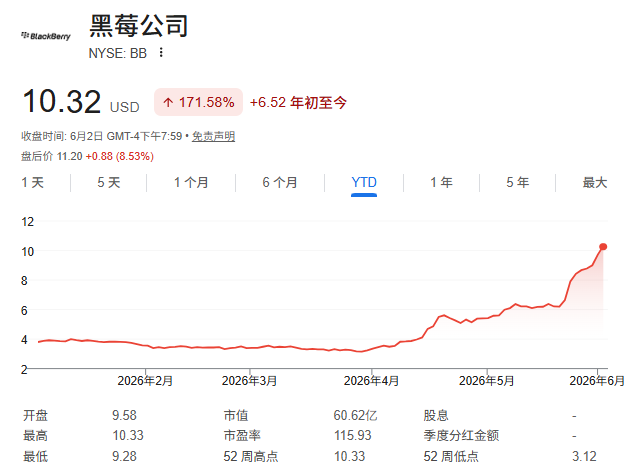Switch to the 6 个月 range tab
The height and width of the screenshot is (475, 626).
280,182
